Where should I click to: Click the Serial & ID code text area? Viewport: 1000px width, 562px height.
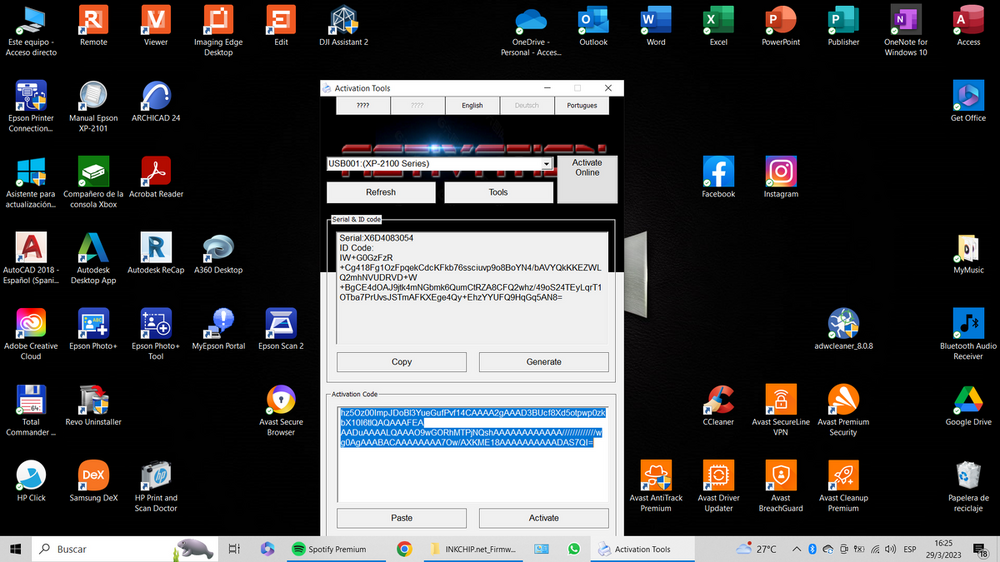click(x=472, y=320)
